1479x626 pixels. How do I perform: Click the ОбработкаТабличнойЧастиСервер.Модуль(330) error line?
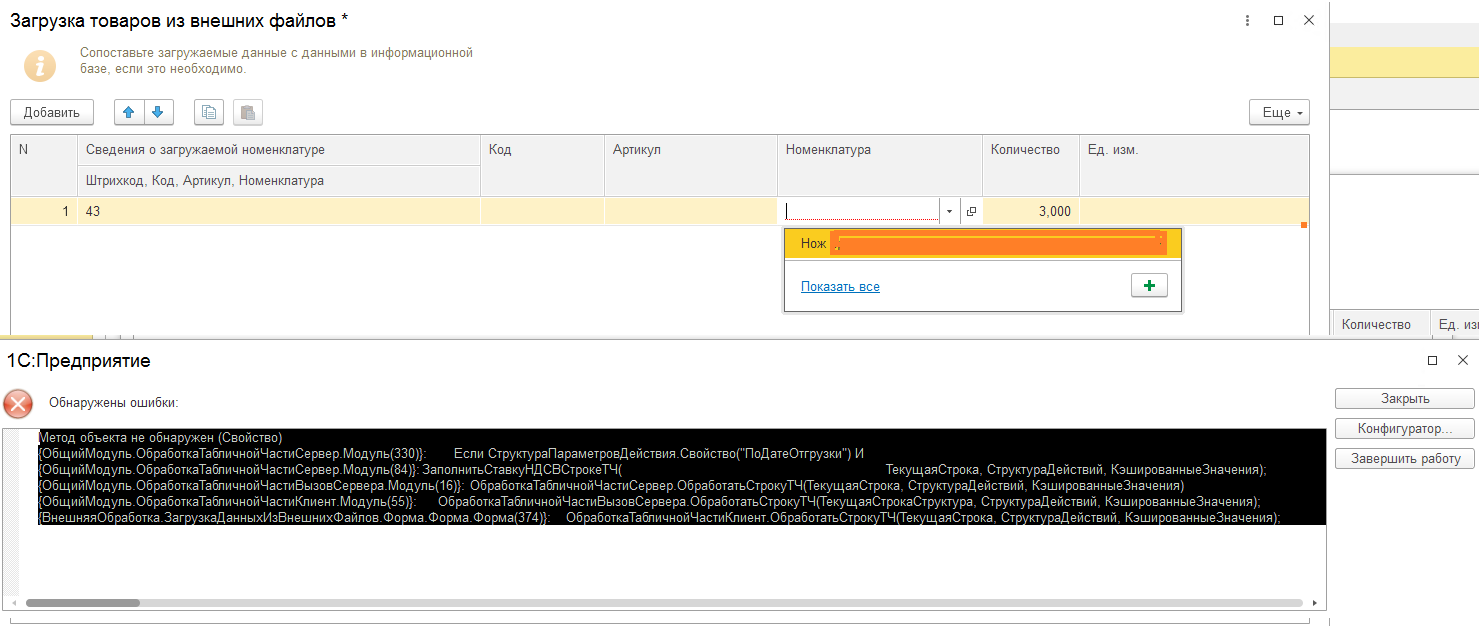click(x=450, y=454)
